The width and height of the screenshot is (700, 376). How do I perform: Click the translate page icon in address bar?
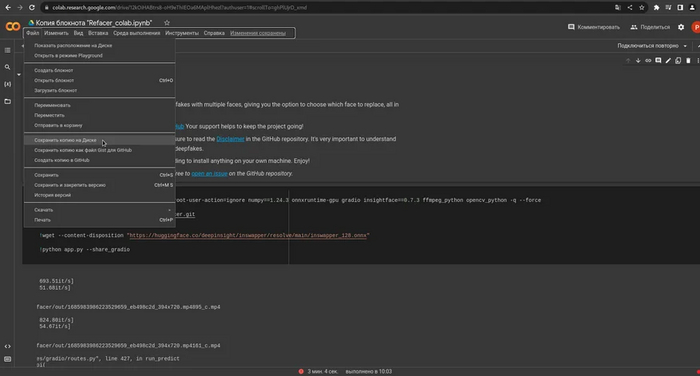[617, 8]
